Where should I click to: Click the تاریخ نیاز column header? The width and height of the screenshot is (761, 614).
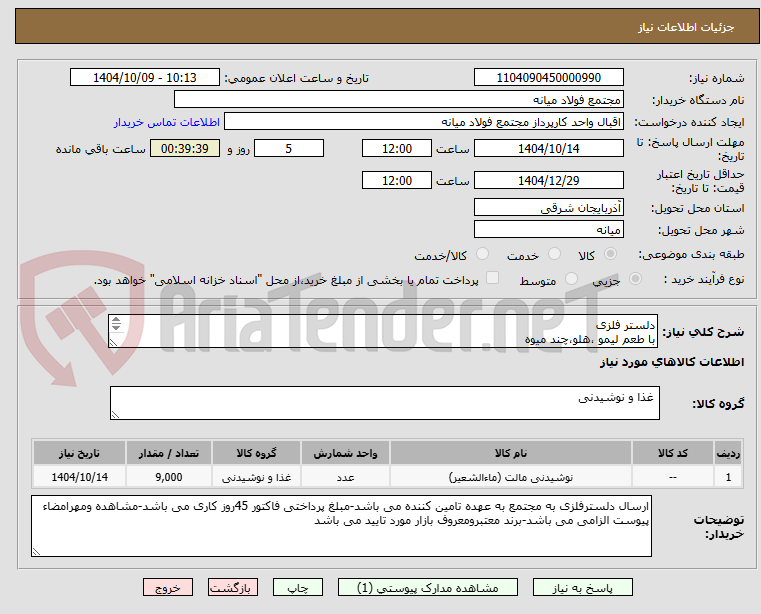(79, 453)
